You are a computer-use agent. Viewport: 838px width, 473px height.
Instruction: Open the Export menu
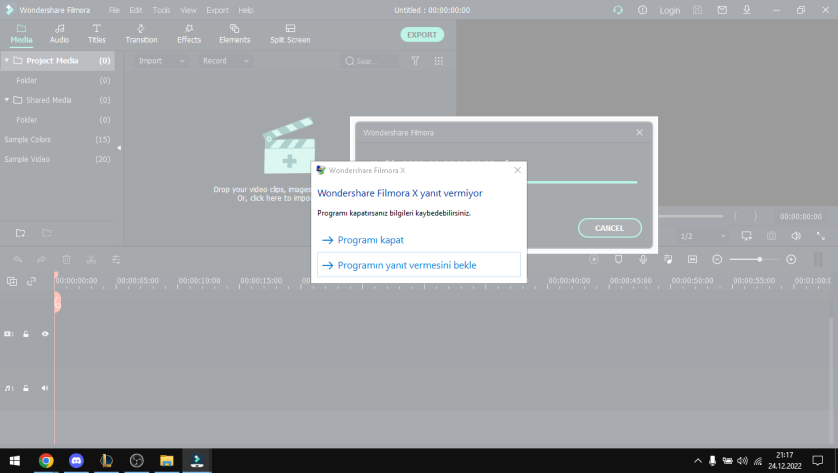pyautogui.click(x=218, y=10)
